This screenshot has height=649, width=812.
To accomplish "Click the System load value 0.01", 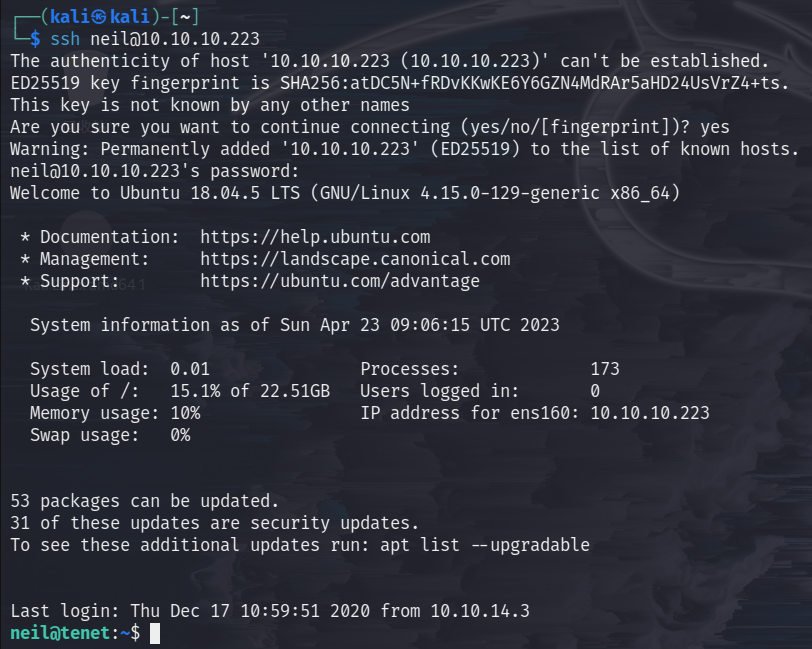I will [190, 369].
